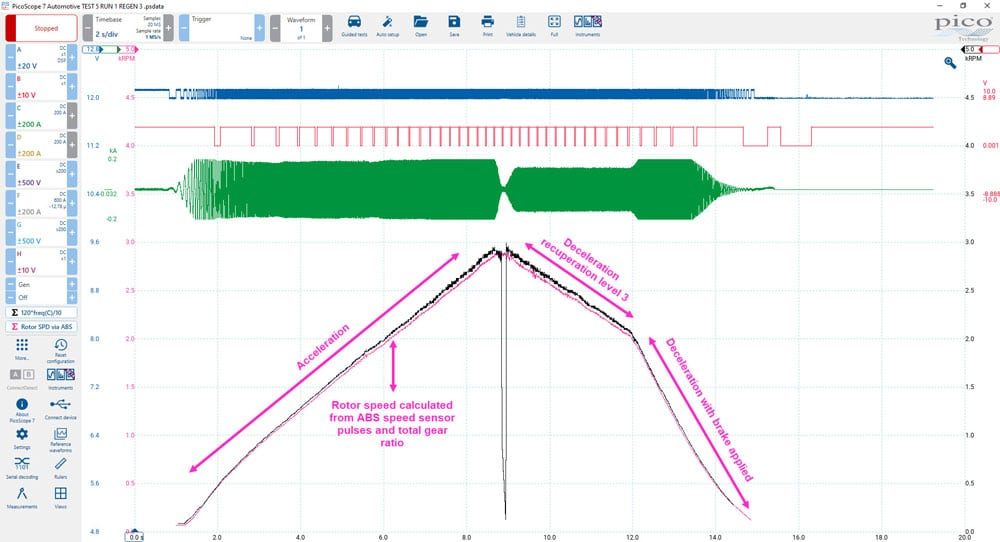Screen dimensions: 1000x542
Task: Open the Trigger settings panel
Action: pos(222,28)
